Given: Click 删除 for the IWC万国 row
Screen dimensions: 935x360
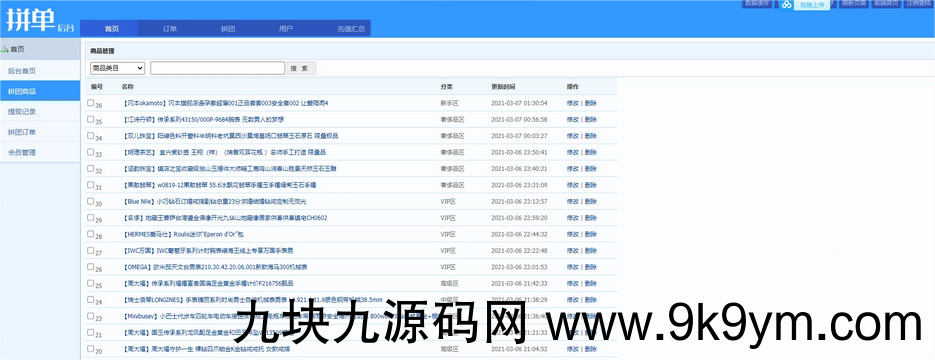Looking at the screenshot, I should (590, 250).
